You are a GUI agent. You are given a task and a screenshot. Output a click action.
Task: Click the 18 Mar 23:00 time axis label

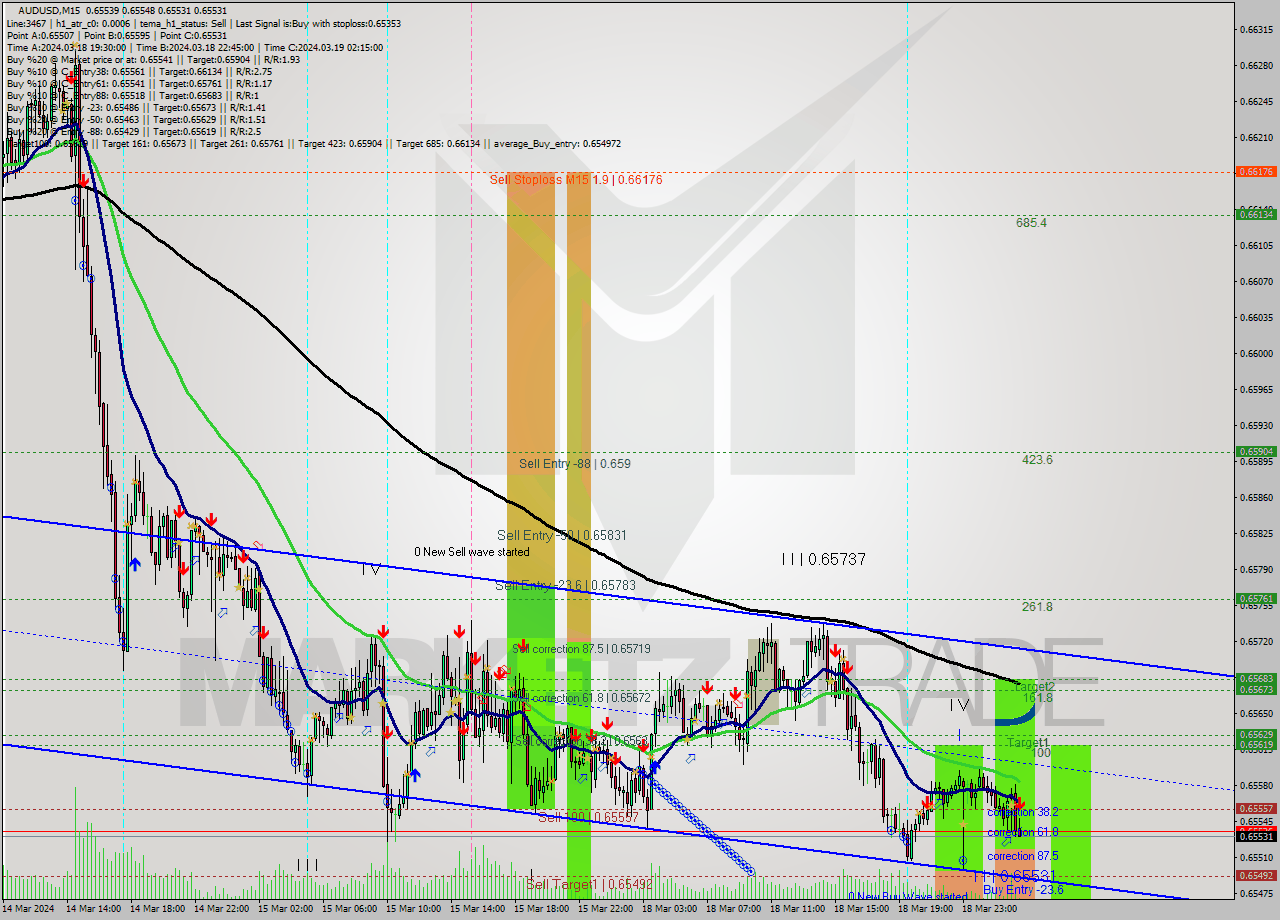click(x=989, y=908)
